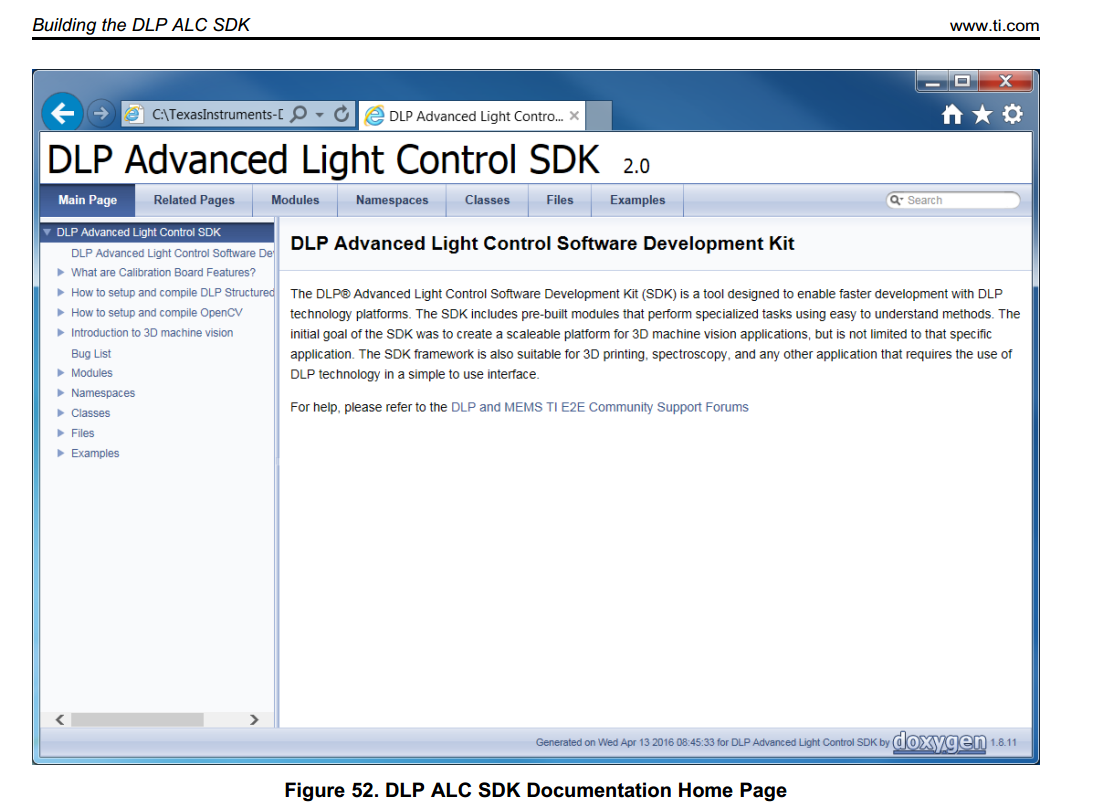Click the browser forward arrow button
The width and height of the screenshot is (1096, 809).
101,113
